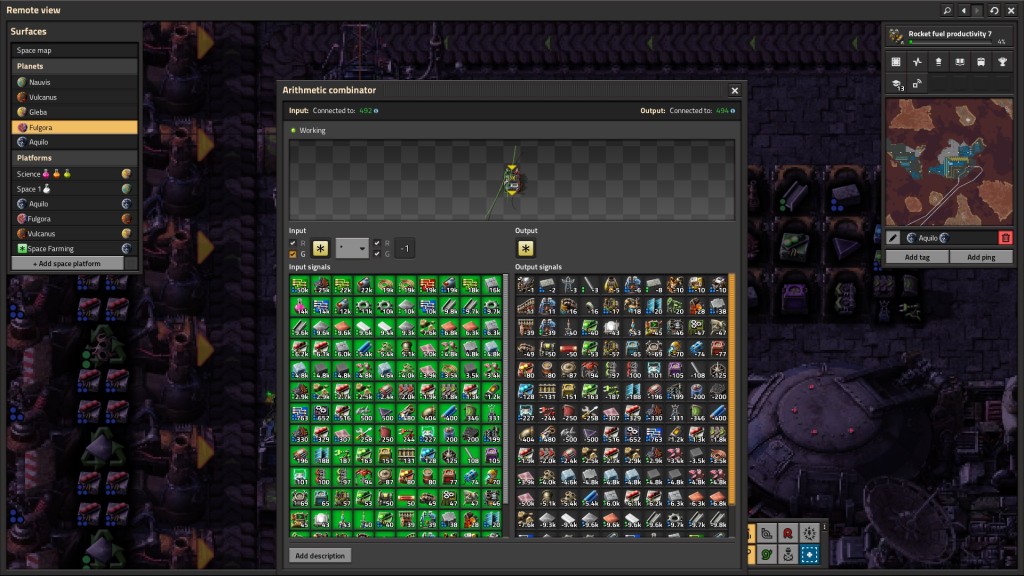Open the Rocket fuel productivity 7 research icon
Screen dimensions: 1024x576
click(895, 34)
